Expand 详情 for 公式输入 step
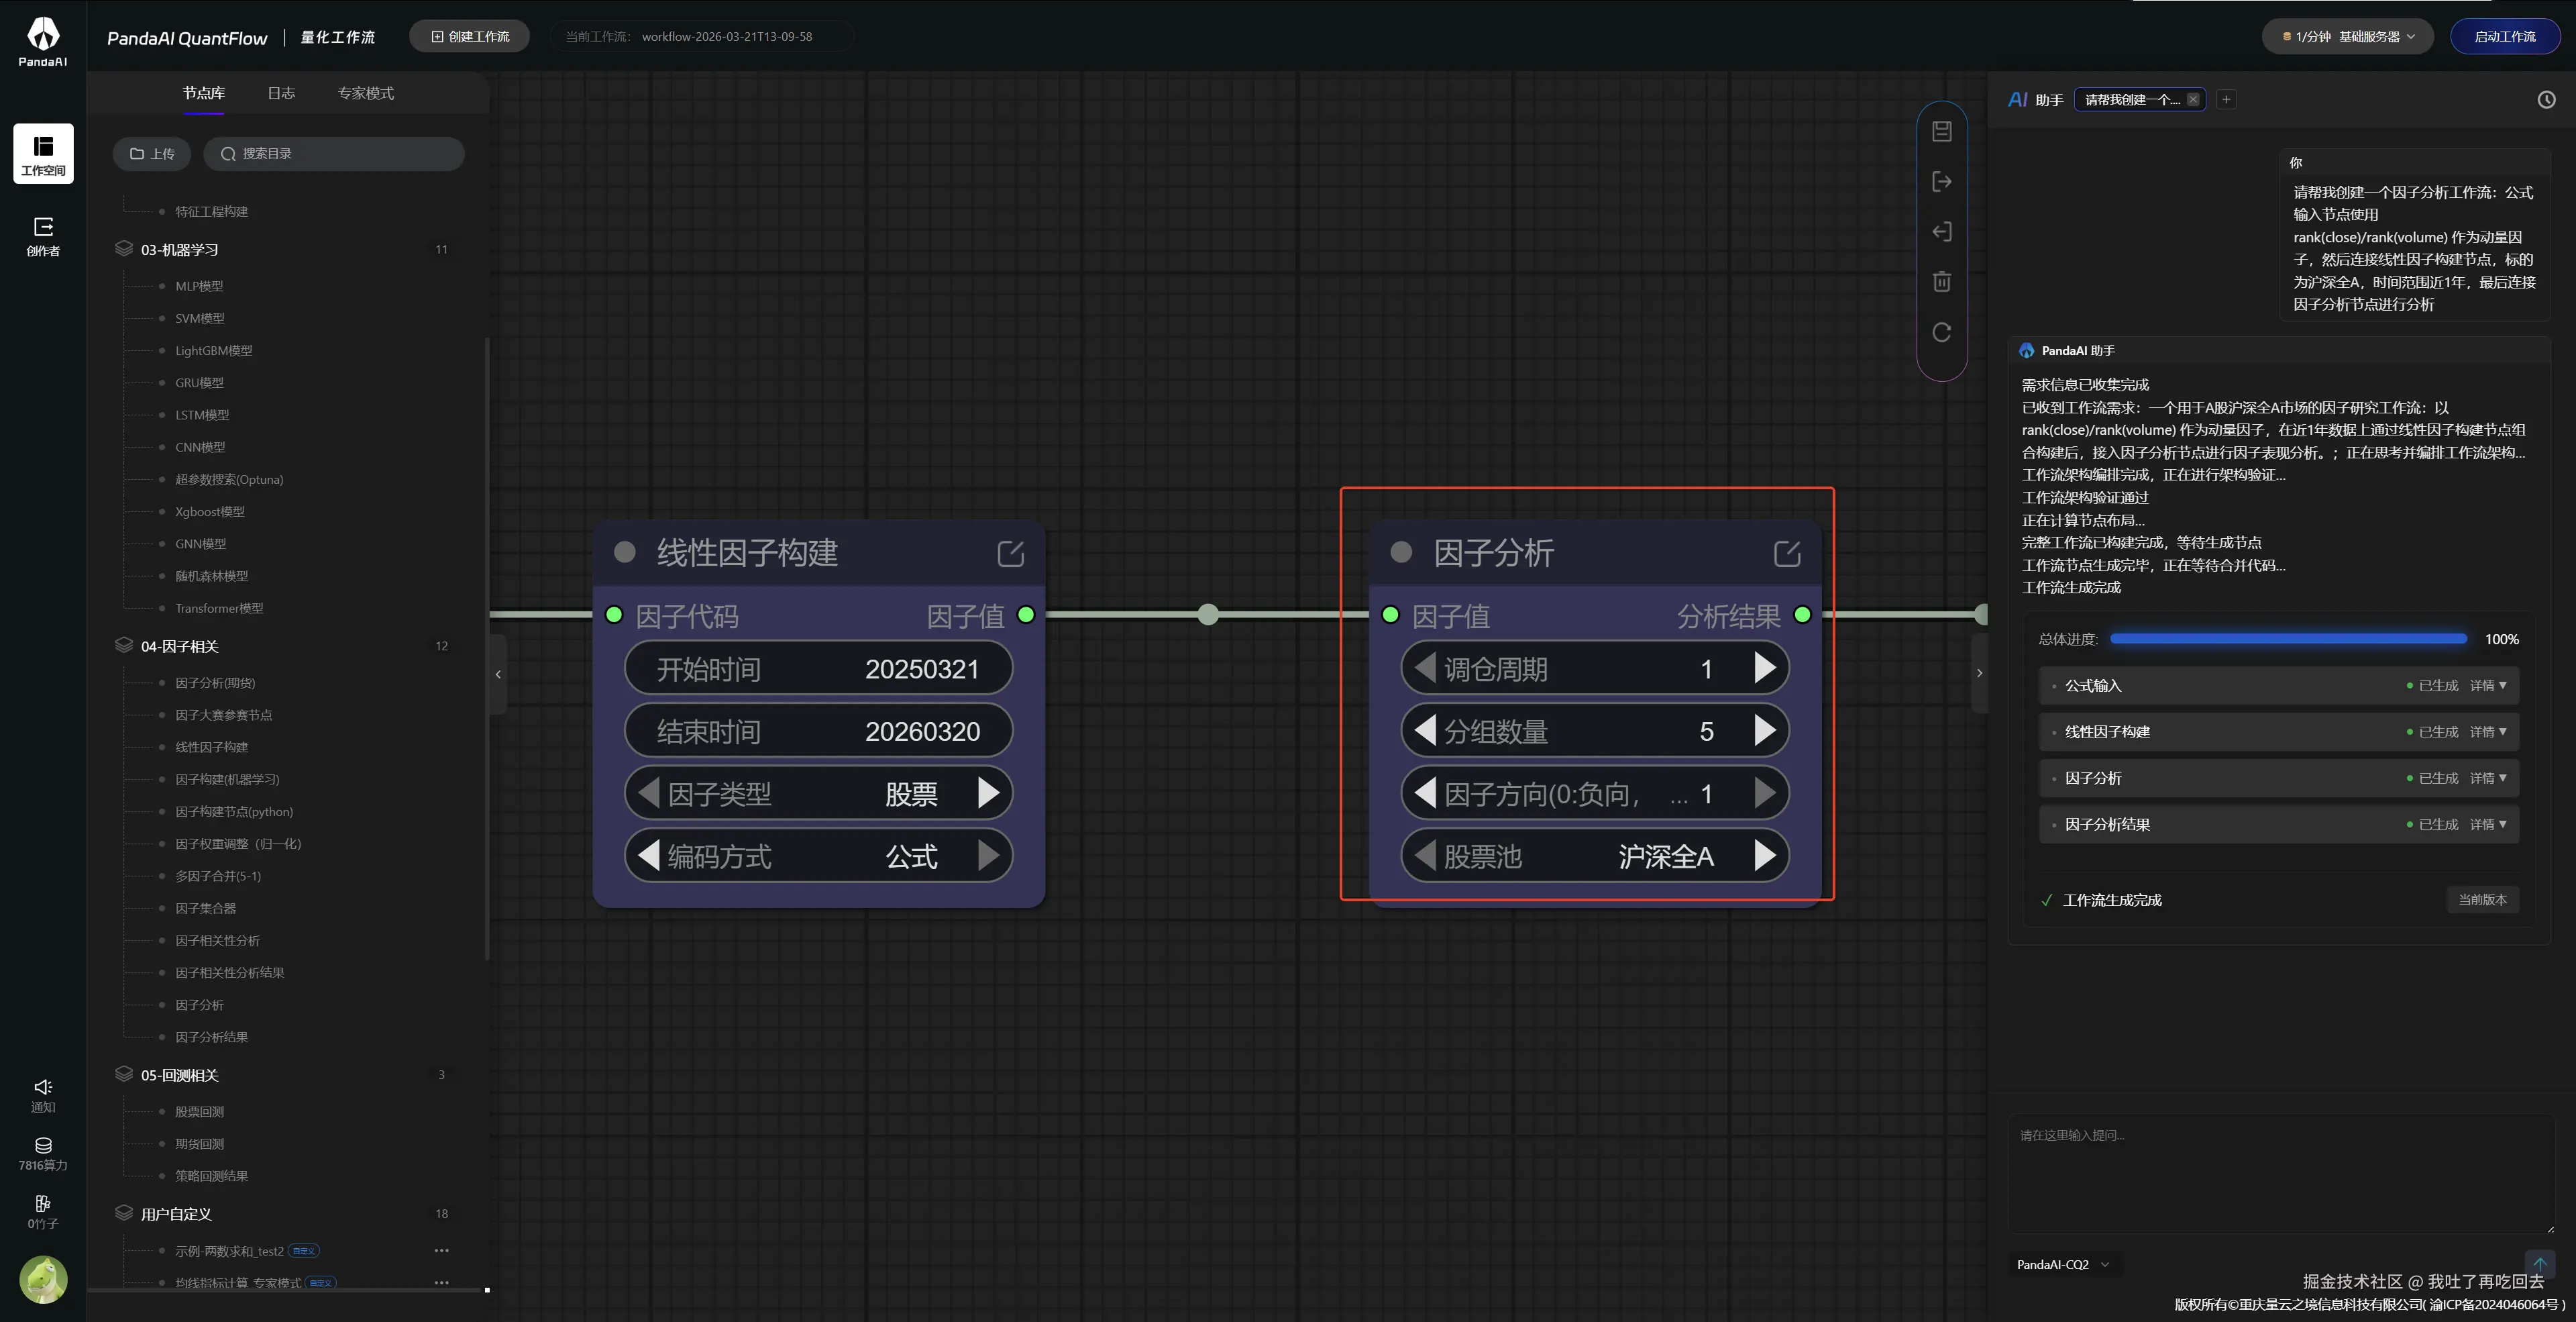The width and height of the screenshot is (2576, 1322). click(2487, 686)
